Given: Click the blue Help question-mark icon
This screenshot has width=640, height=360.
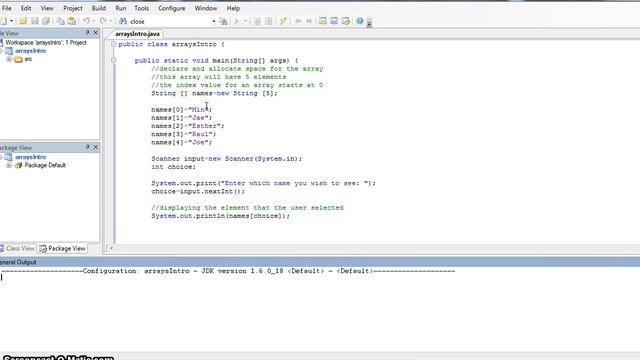Looking at the screenshot, I should coord(360,21).
